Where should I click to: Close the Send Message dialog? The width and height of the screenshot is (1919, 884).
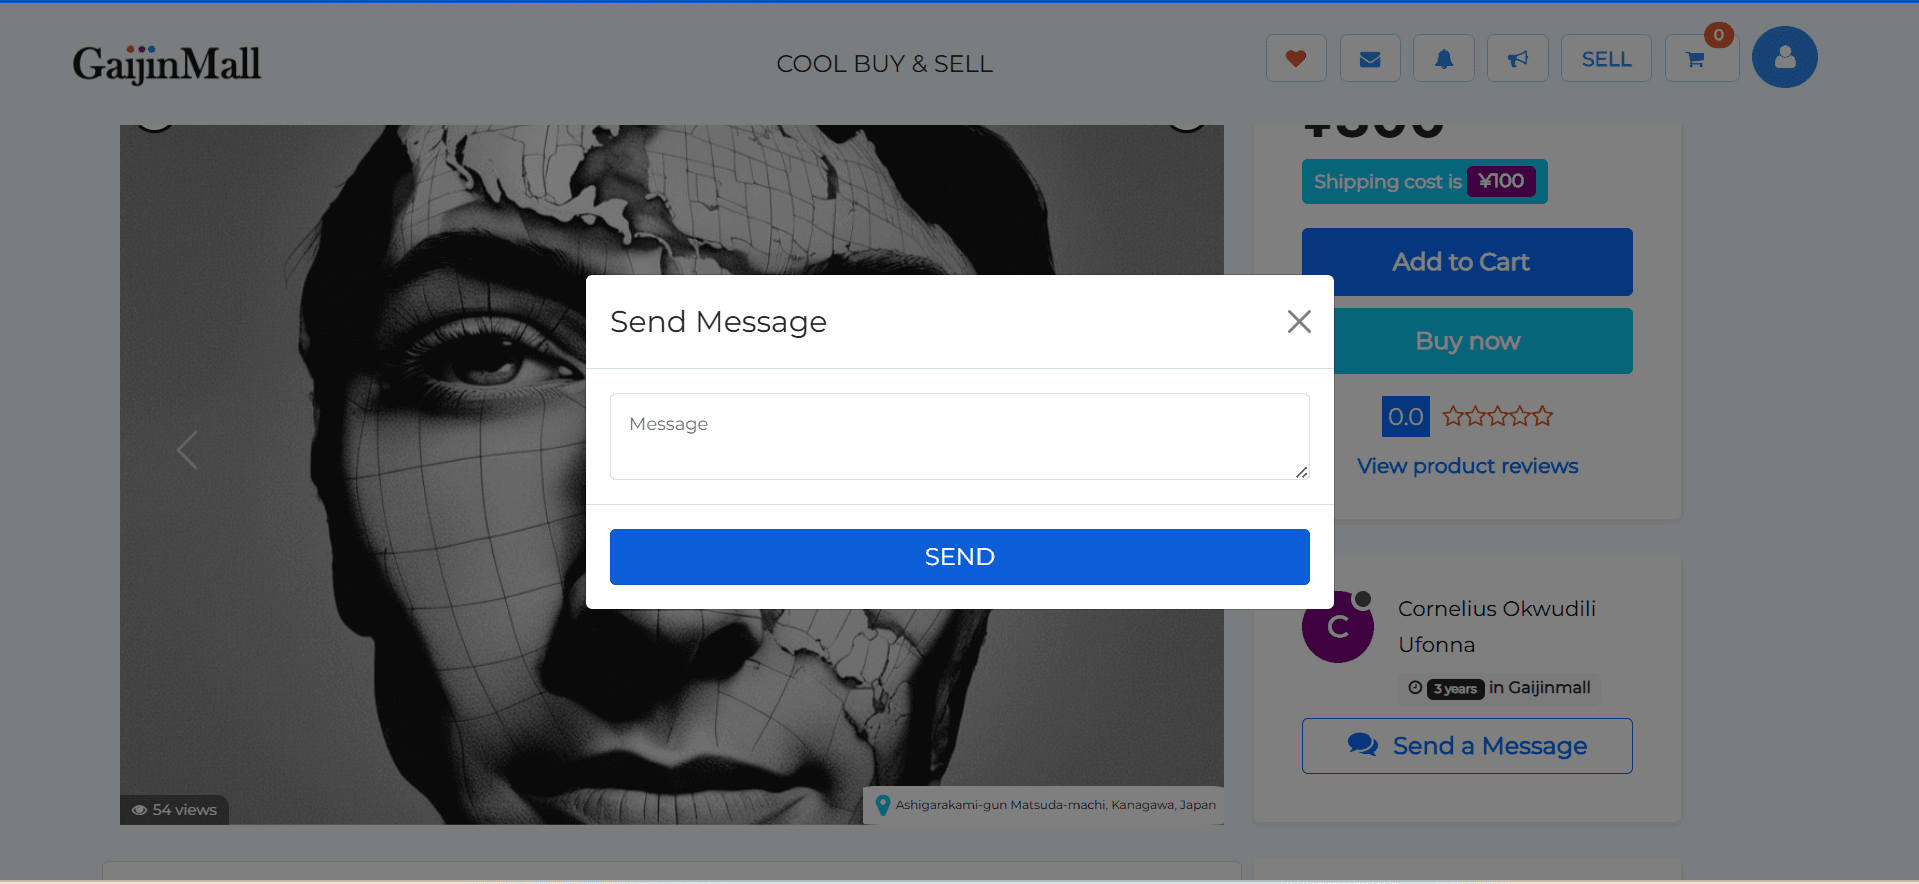pyautogui.click(x=1299, y=321)
